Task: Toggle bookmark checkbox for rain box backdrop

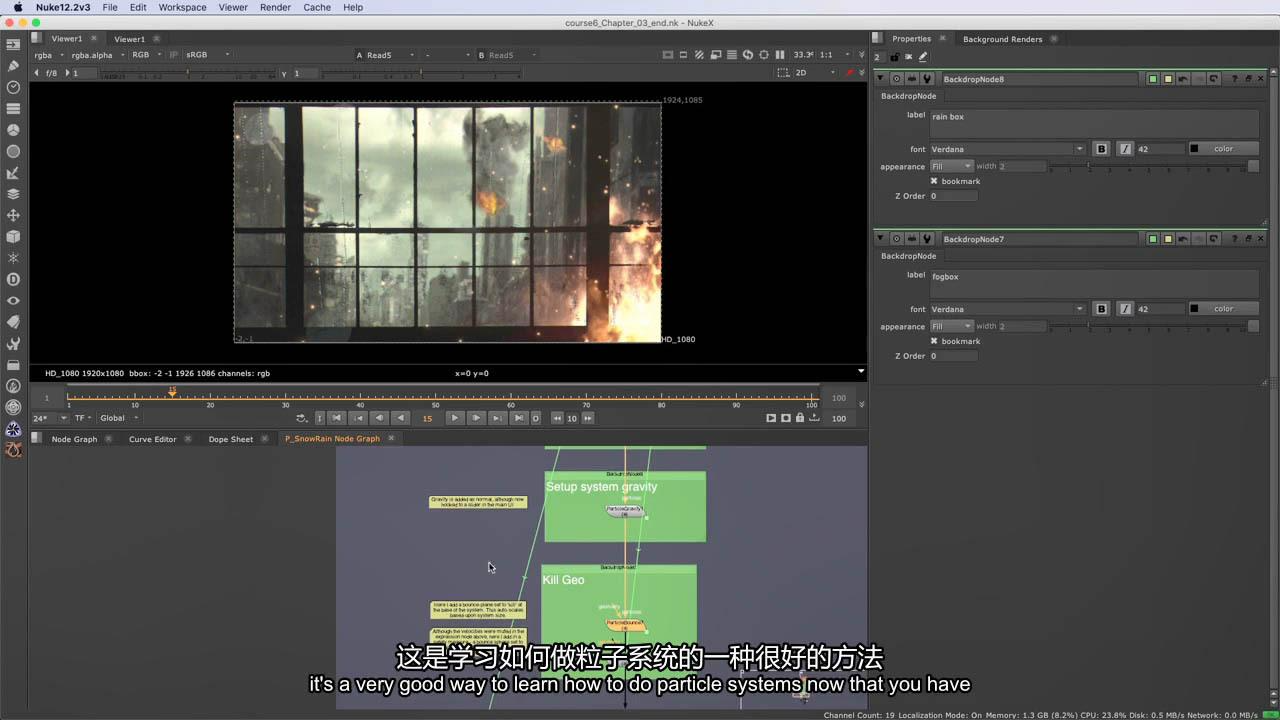Action: click(934, 181)
